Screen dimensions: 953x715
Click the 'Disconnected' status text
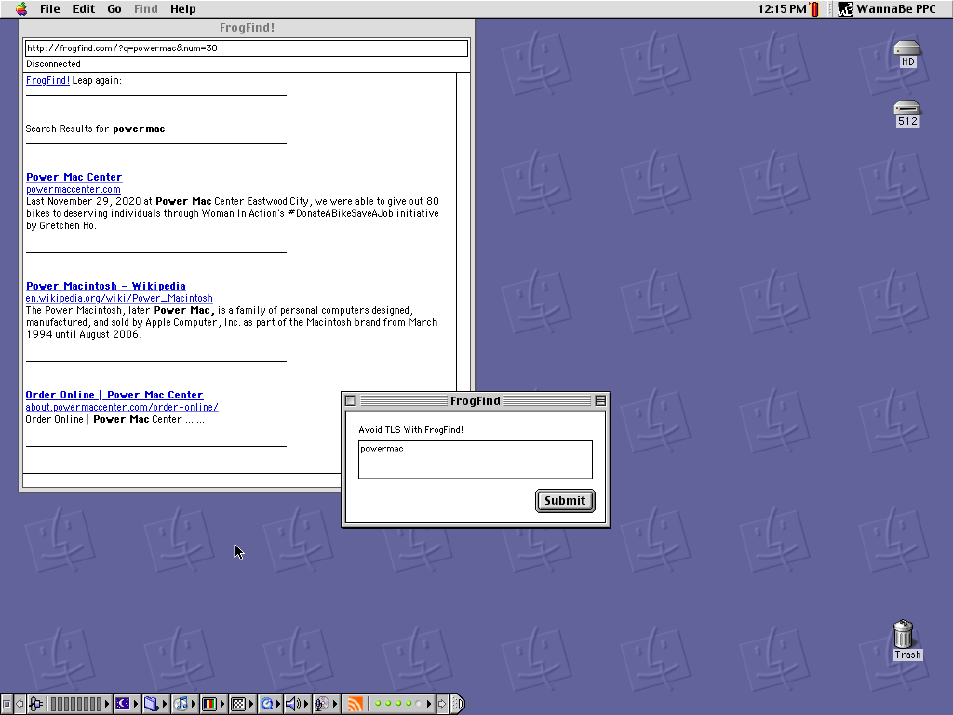pyautogui.click(x=53, y=64)
